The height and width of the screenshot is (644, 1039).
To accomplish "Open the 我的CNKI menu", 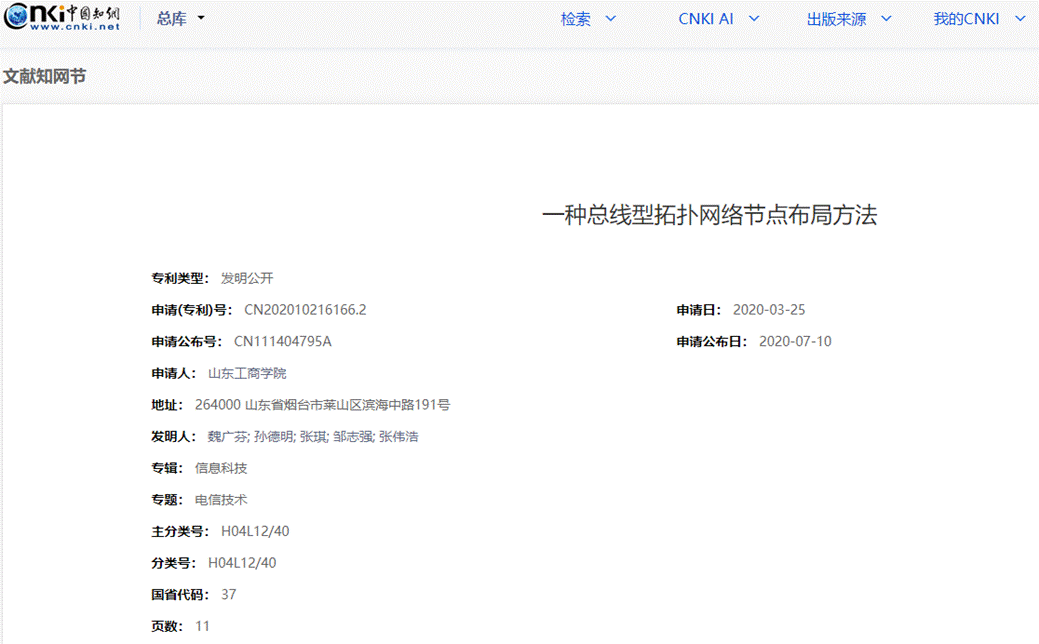I will coord(978,19).
